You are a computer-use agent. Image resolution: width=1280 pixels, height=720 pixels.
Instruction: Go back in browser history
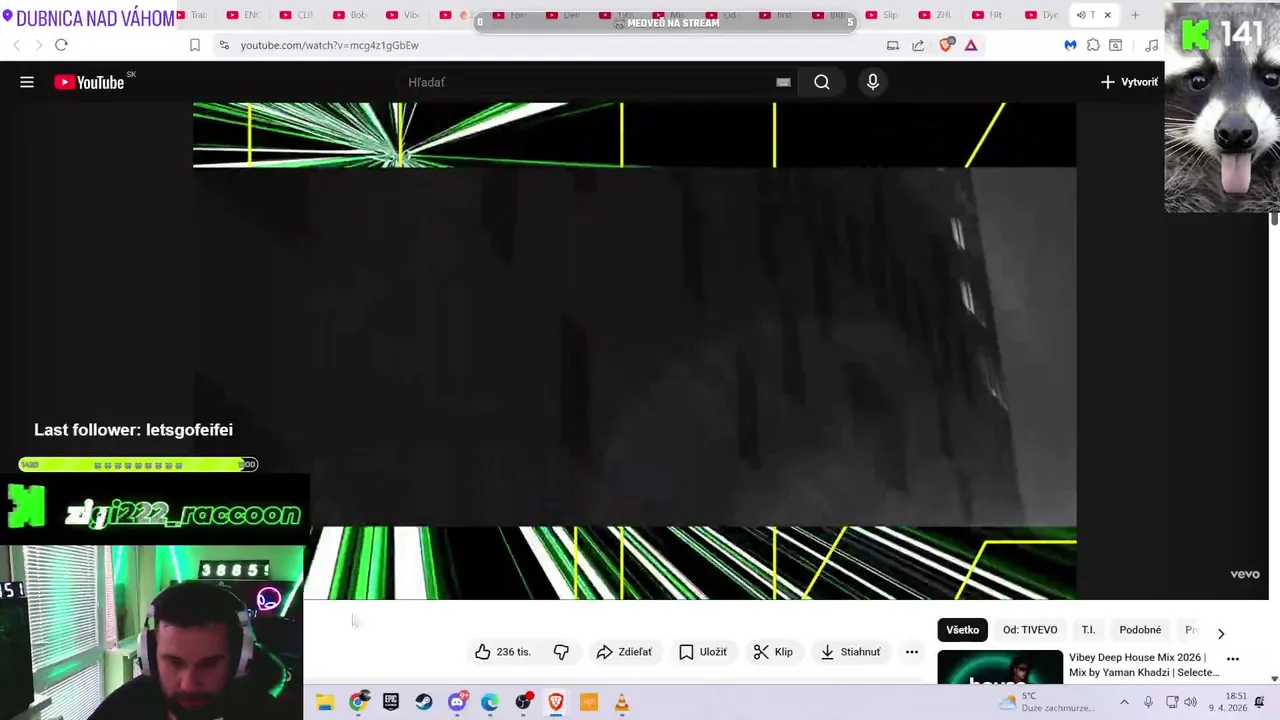tap(16, 45)
